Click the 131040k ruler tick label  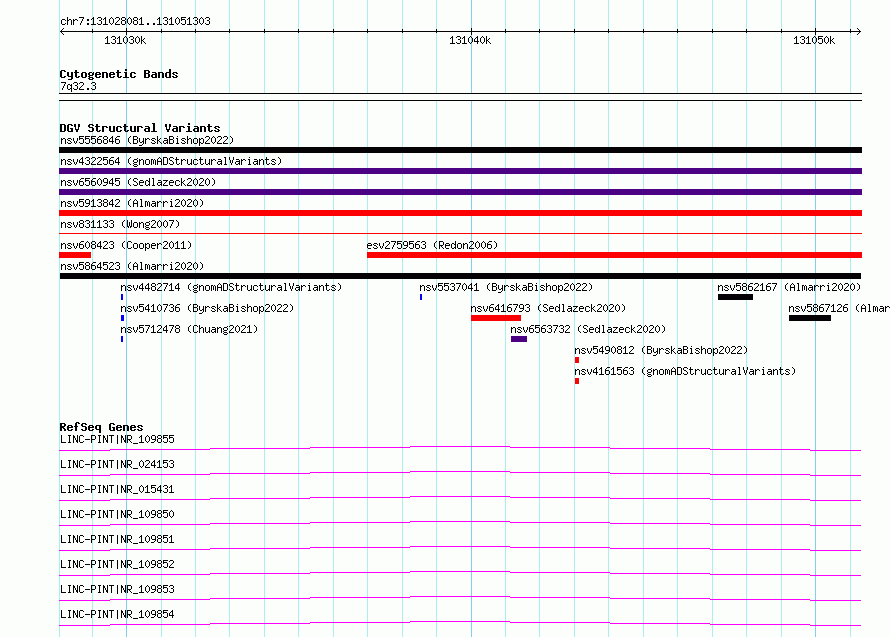470,40
